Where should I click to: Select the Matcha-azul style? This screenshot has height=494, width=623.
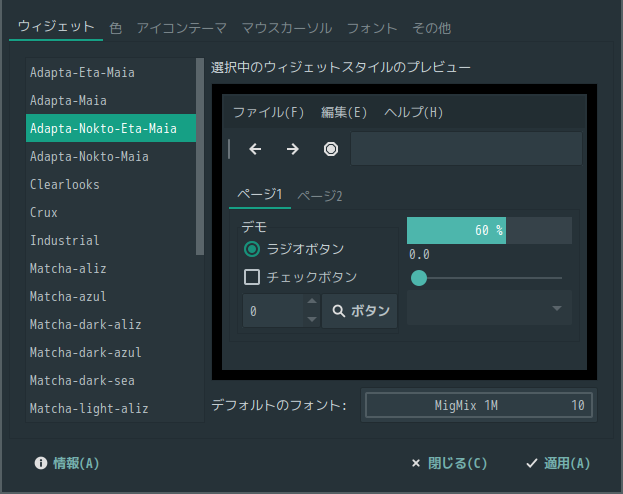111,296
